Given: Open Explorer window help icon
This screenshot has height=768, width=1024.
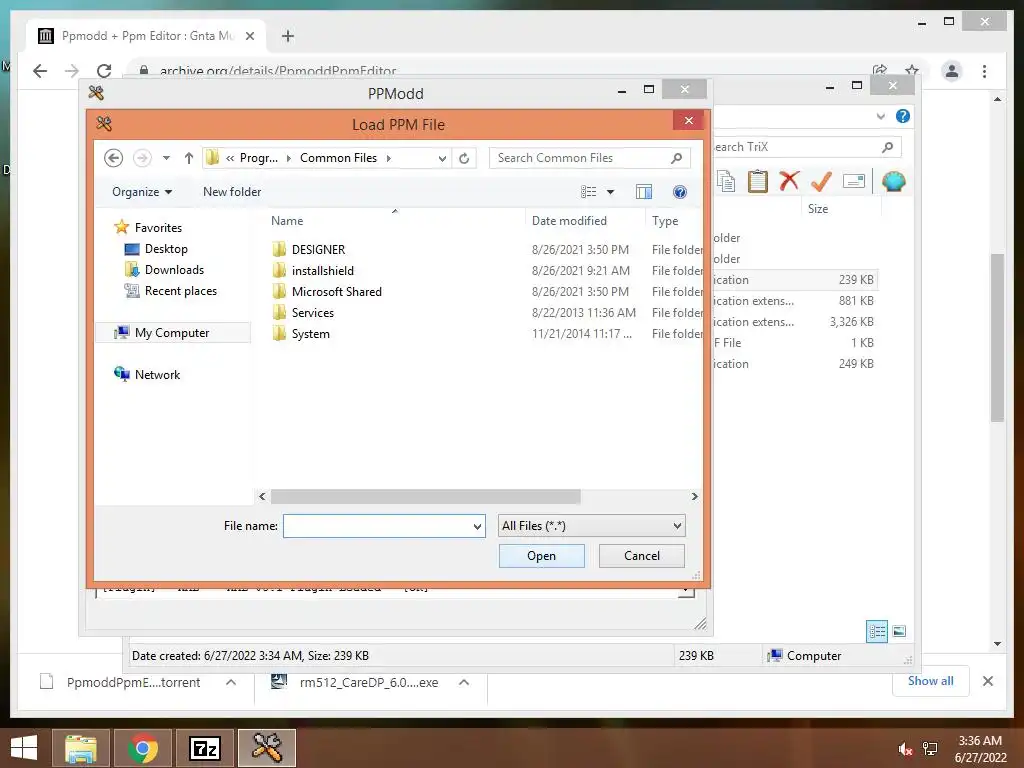Looking at the screenshot, I should coord(903,116).
